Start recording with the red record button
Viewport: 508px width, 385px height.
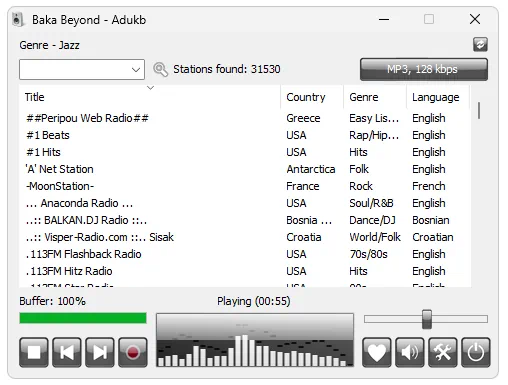(133, 352)
